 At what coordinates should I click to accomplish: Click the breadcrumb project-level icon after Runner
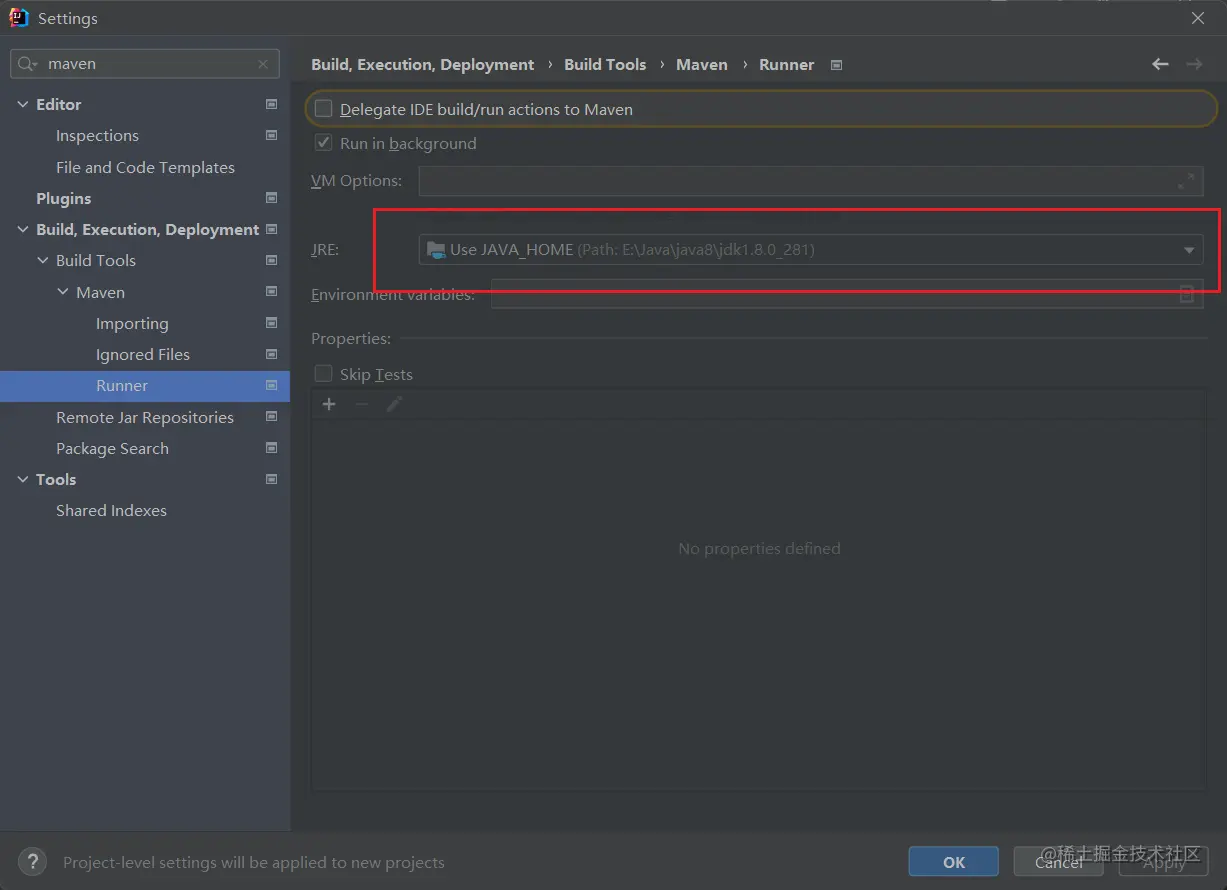pyautogui.click(x=837, y=65)
